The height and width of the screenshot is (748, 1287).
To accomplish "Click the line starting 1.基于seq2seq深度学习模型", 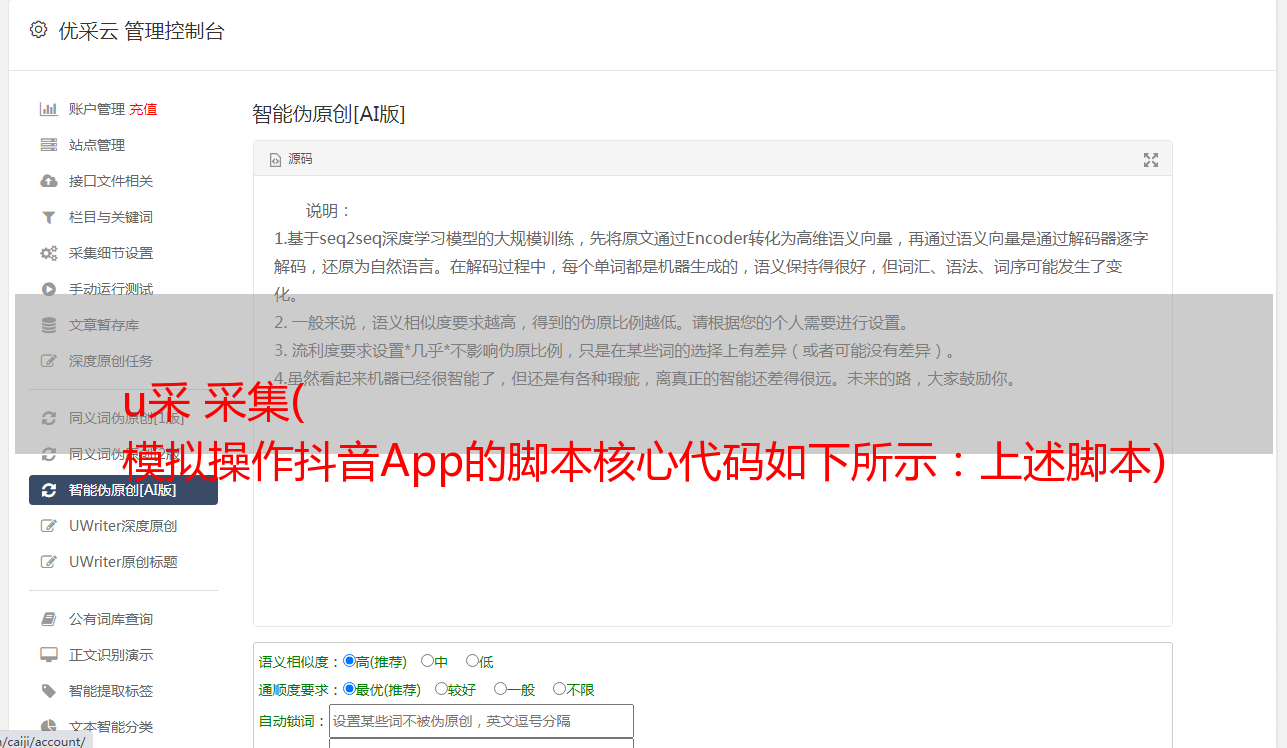I will point(711,239).
